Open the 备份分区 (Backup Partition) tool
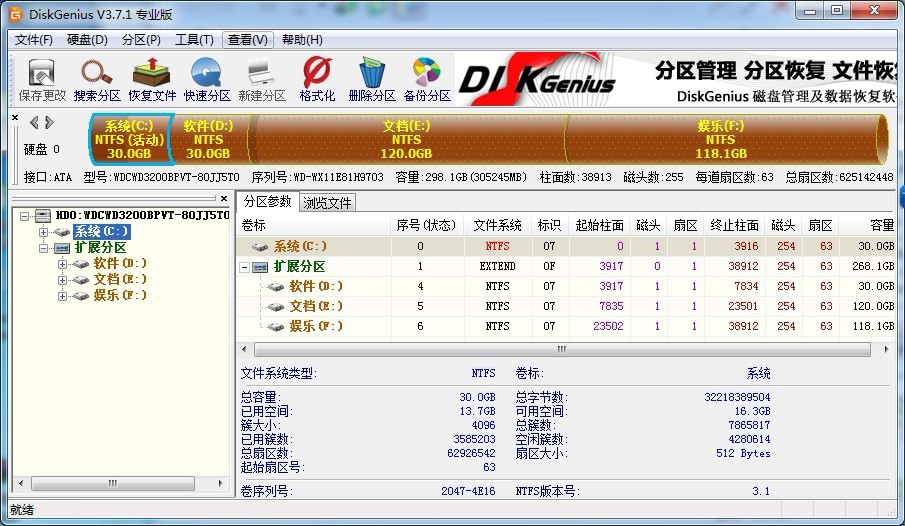The width and height of the screenshot is (905, 526). (x=427, y=80)
